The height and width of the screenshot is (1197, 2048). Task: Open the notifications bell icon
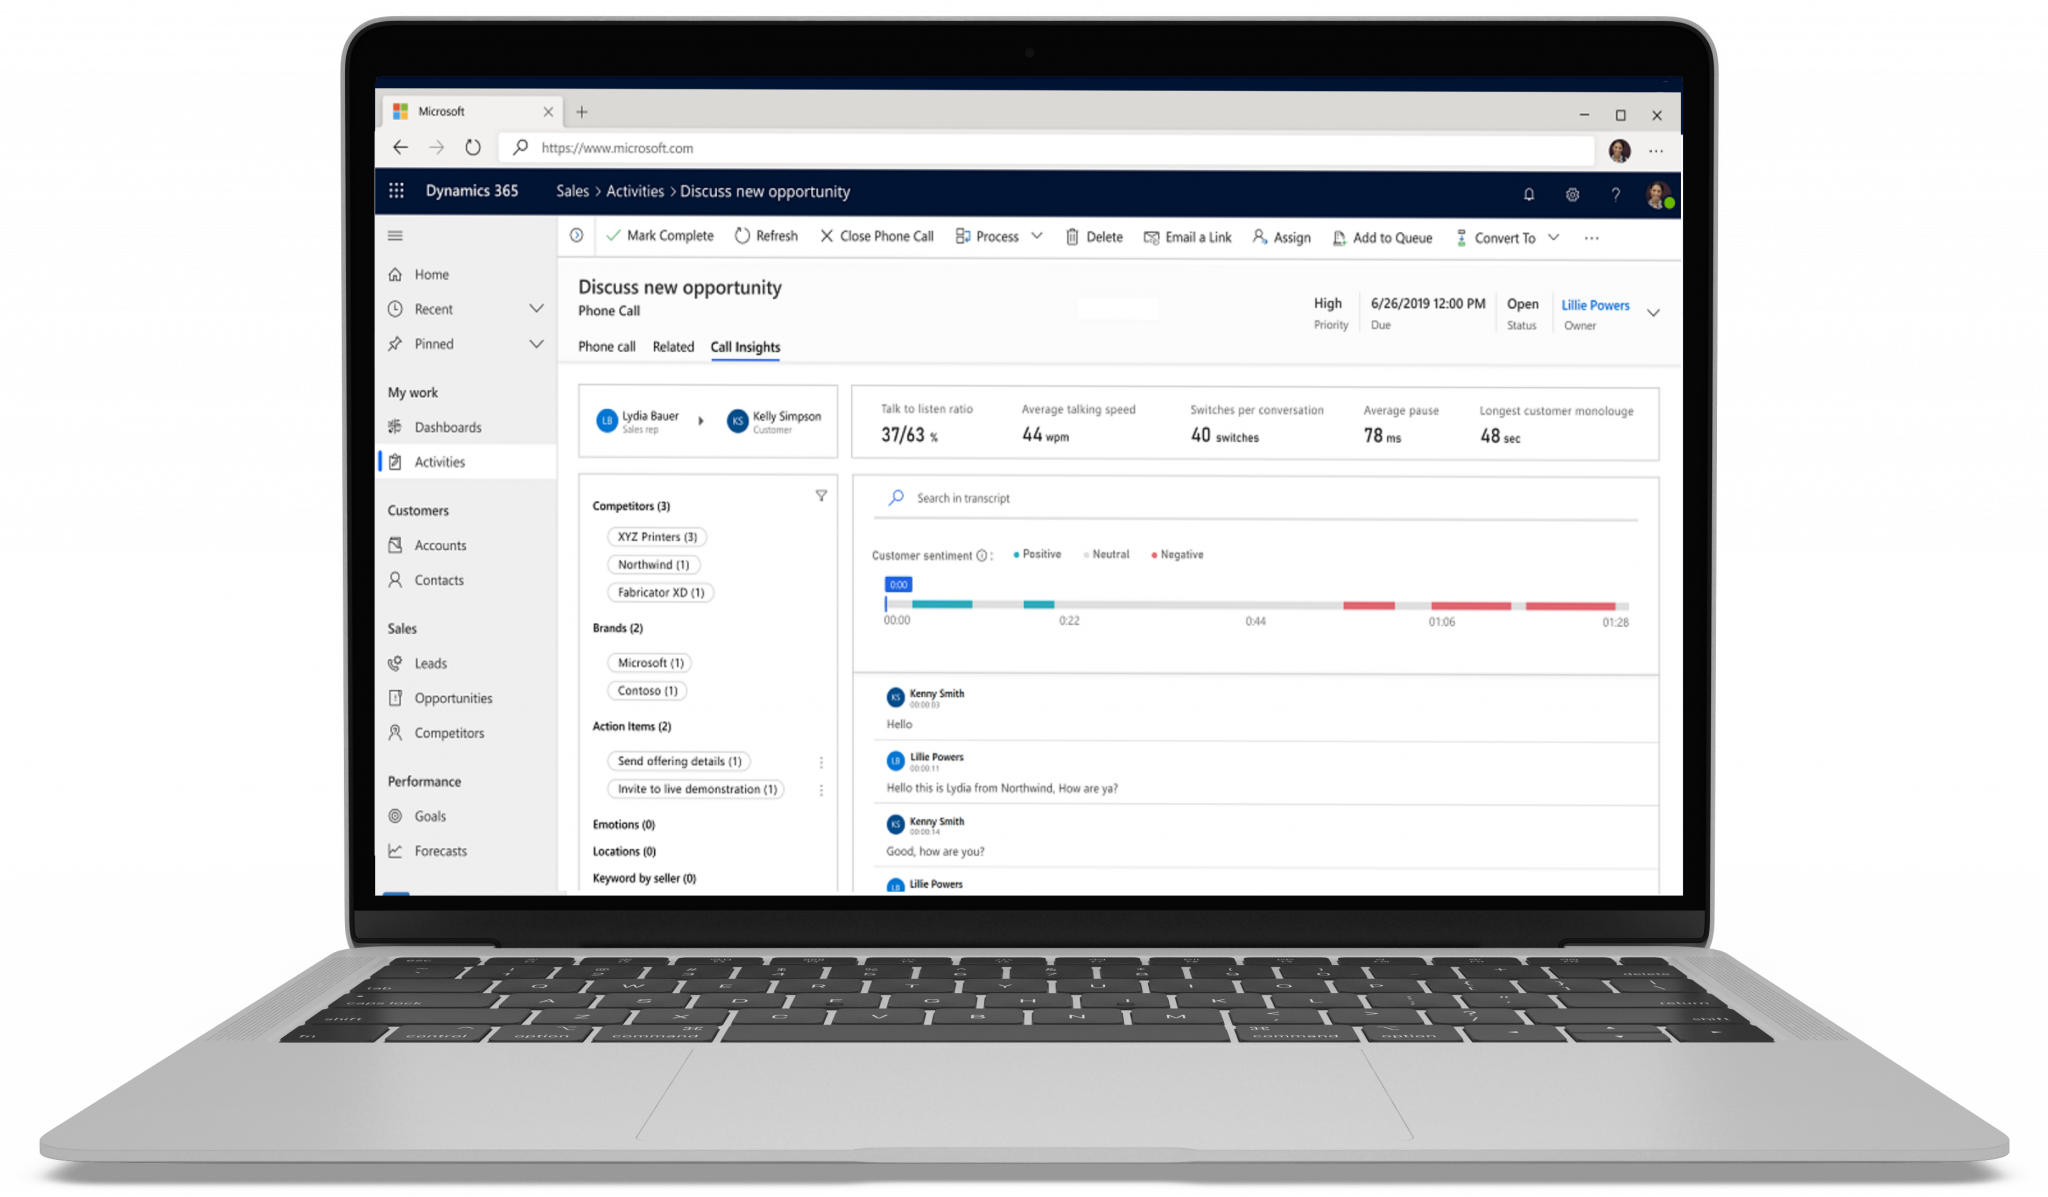1529,194
